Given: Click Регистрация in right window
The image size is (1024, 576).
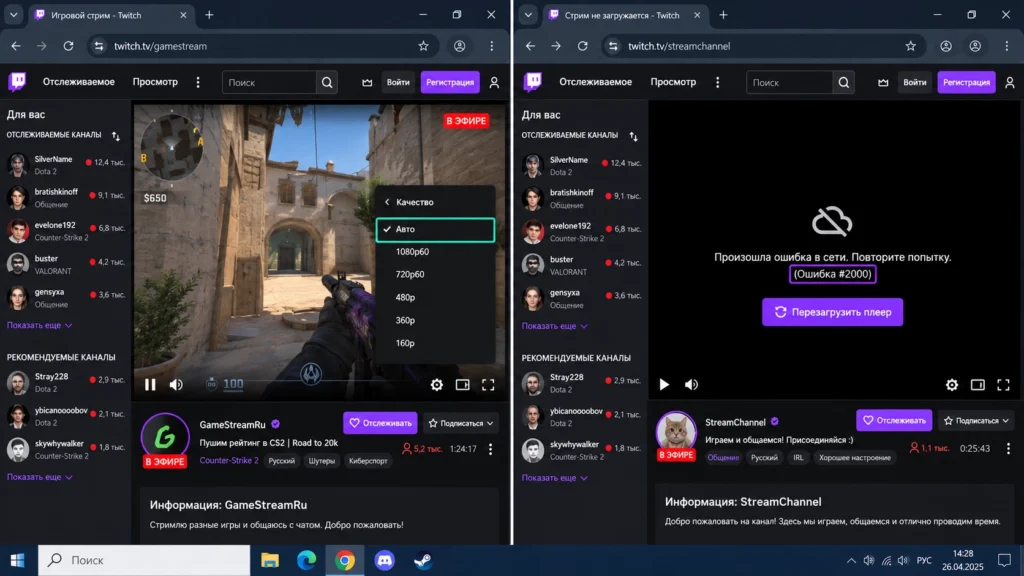Looking at the screenshot, I should (x=966, y=82).
